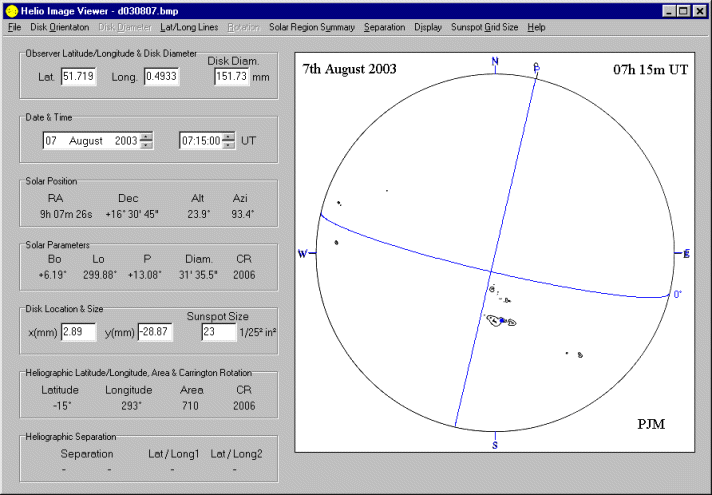The image size is (712, 495).
Task: Open the Disk Orientation menu
Action: point(58,27)
